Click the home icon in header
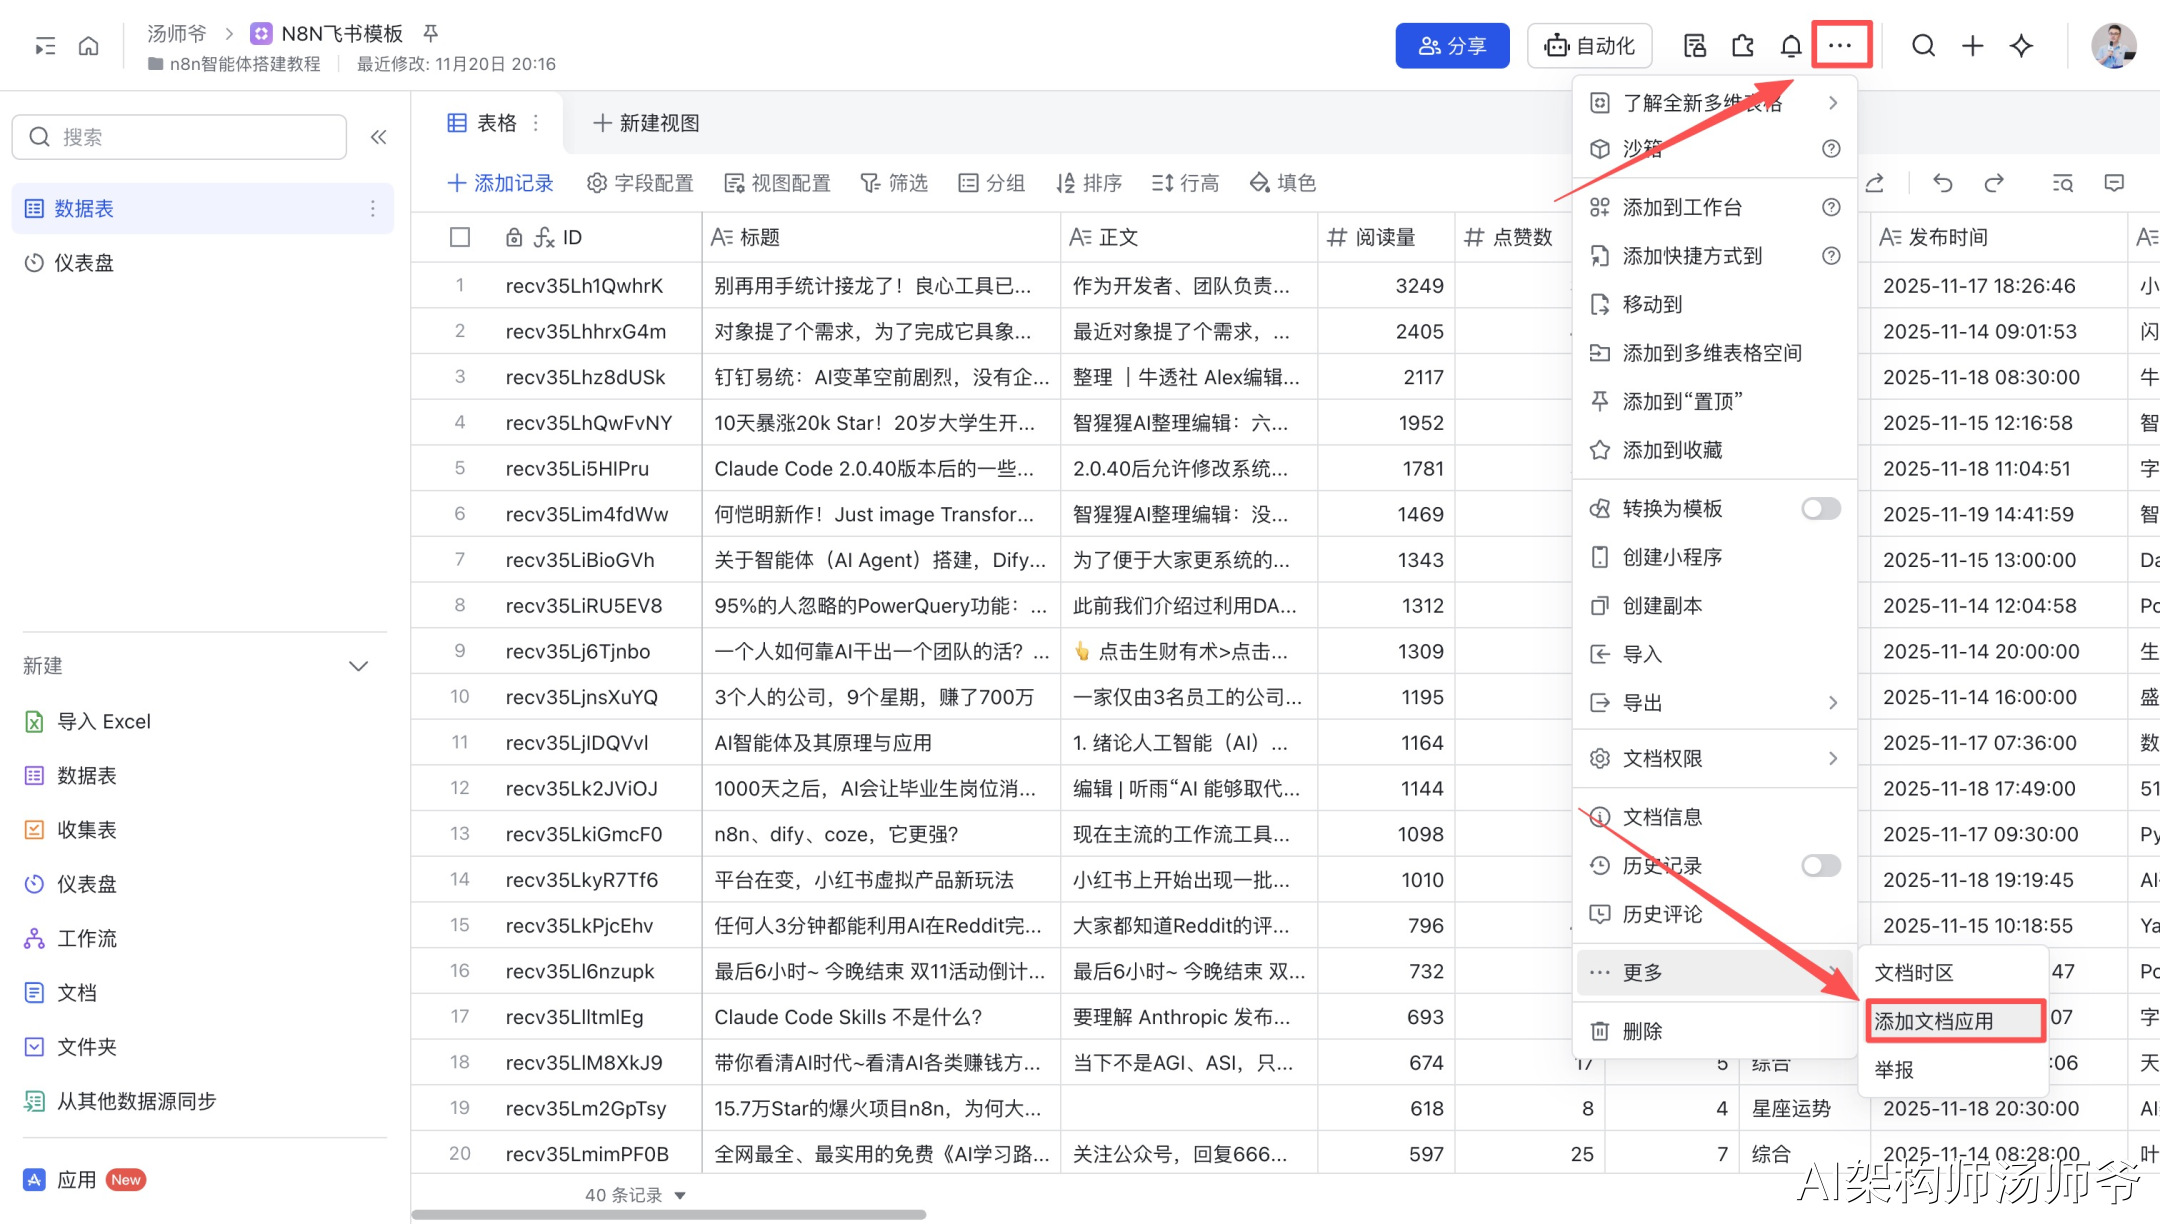 pyautogui.click(x=89, y=46)
